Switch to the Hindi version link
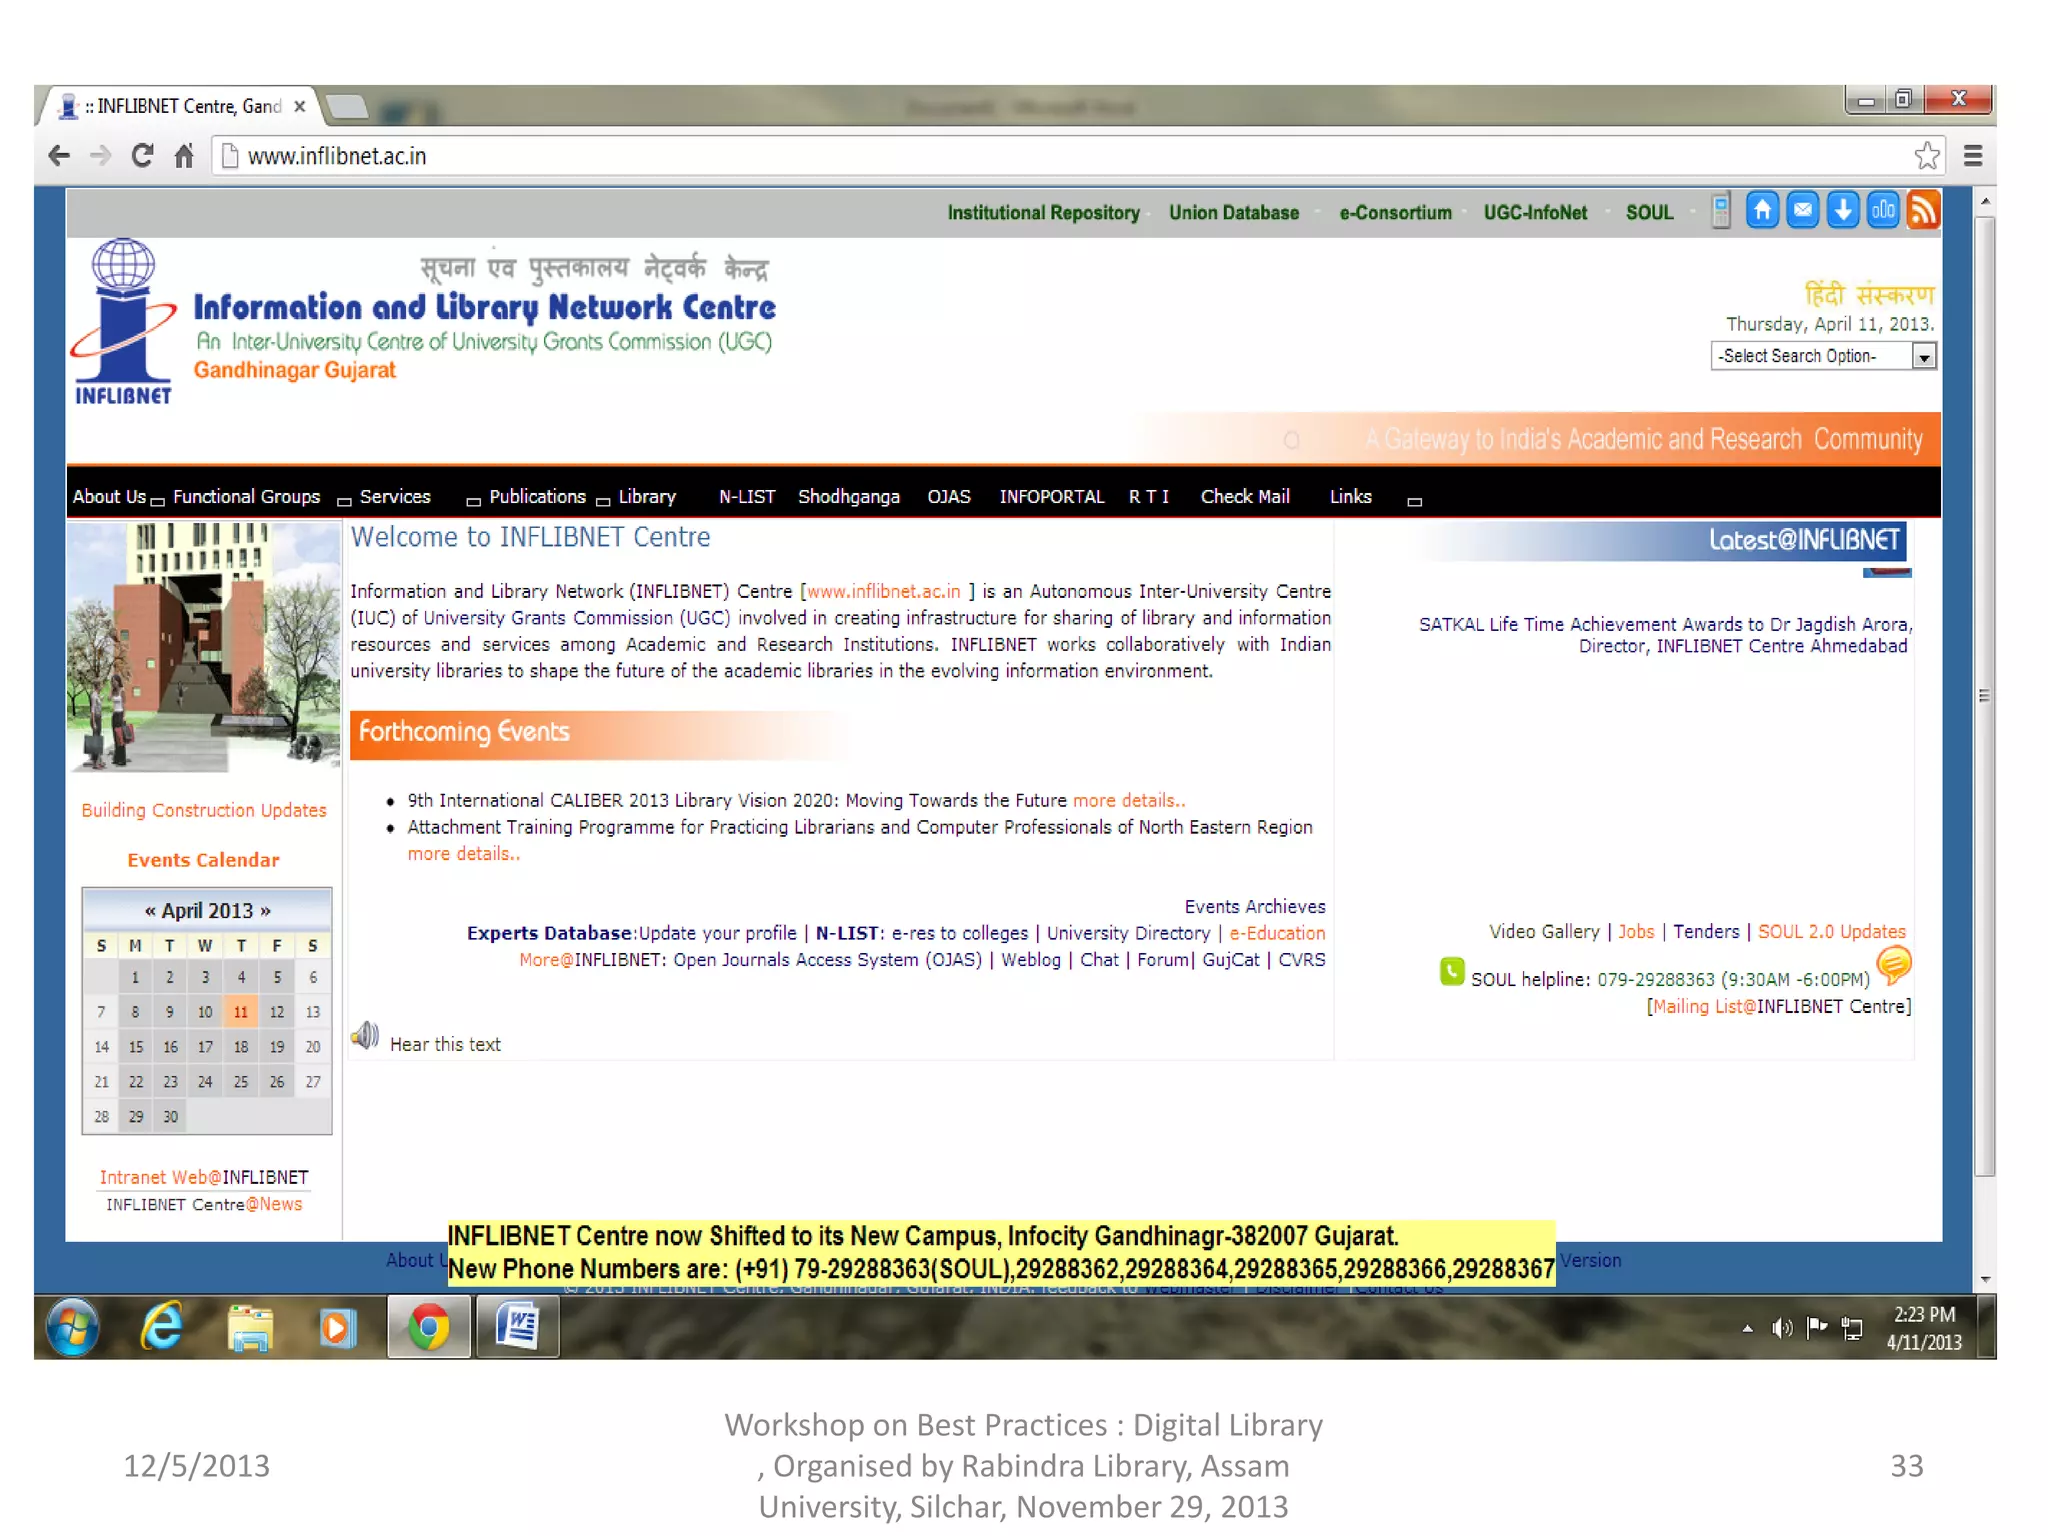The height and width of the screenshot is (1536, 2048). click(1869, 294)
